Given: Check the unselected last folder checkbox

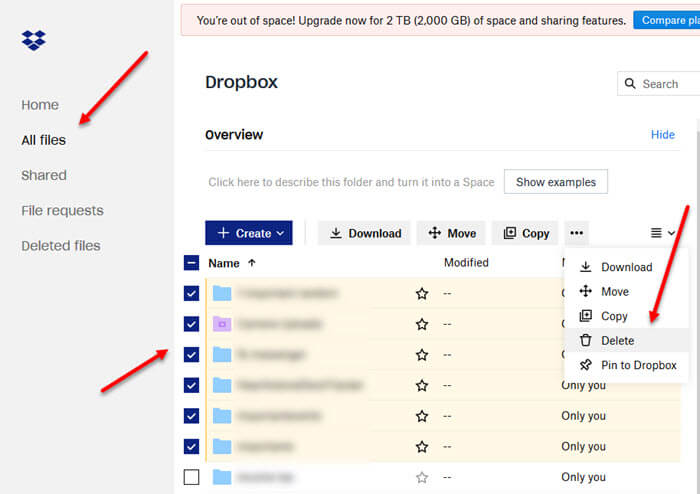Looking at the screenshot, I should (x=192, y=477).
